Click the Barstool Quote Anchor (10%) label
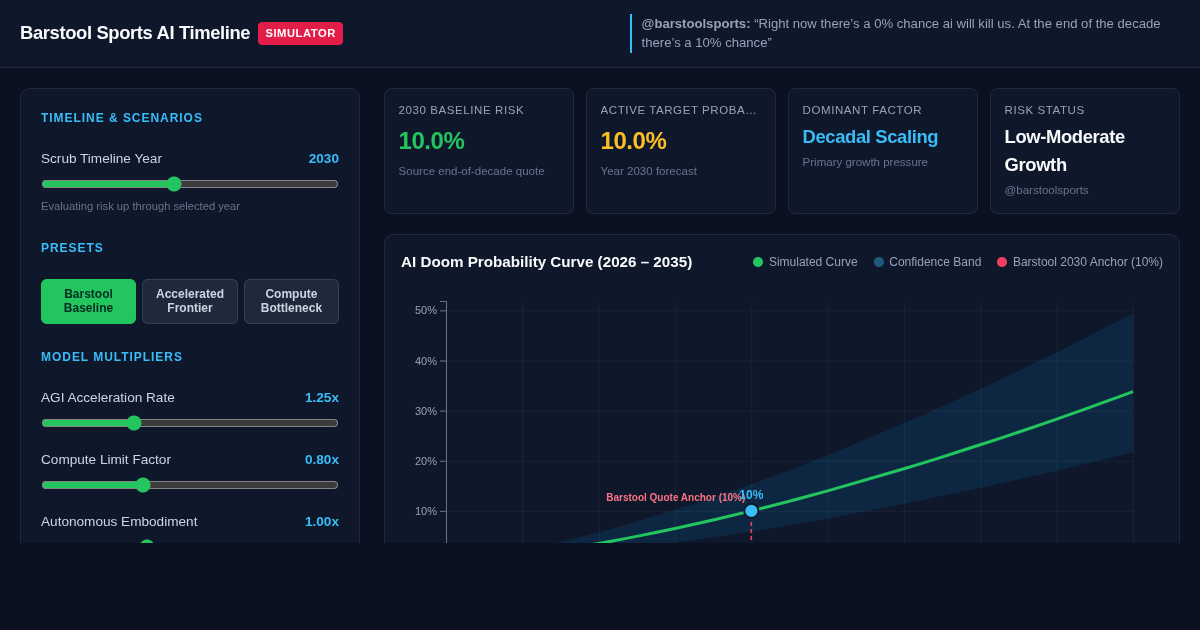This screenshot has width=1200, height=630. pyautogui.click(x=675, y=497)
